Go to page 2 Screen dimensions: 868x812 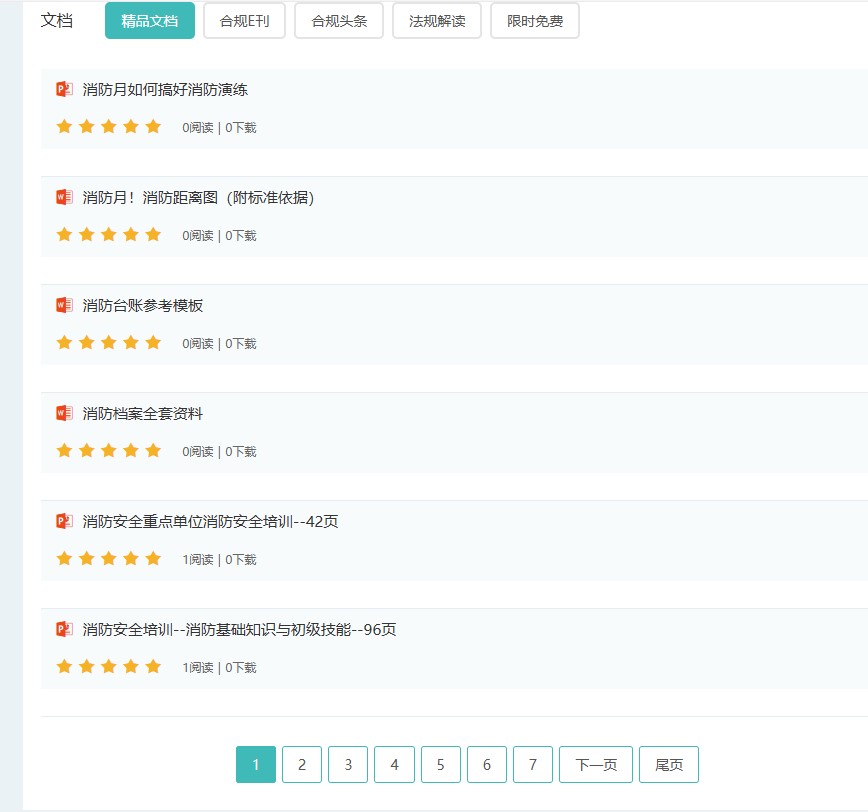pos(302,764)
